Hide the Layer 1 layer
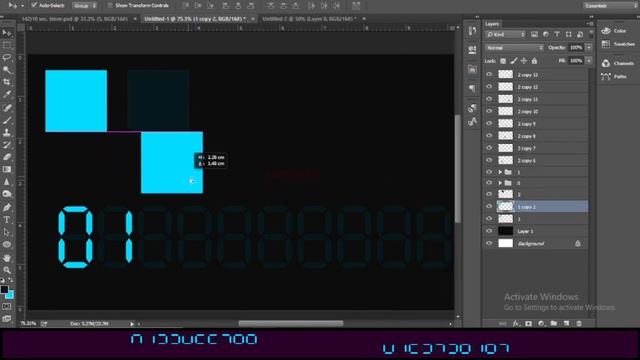 (489, 231)
